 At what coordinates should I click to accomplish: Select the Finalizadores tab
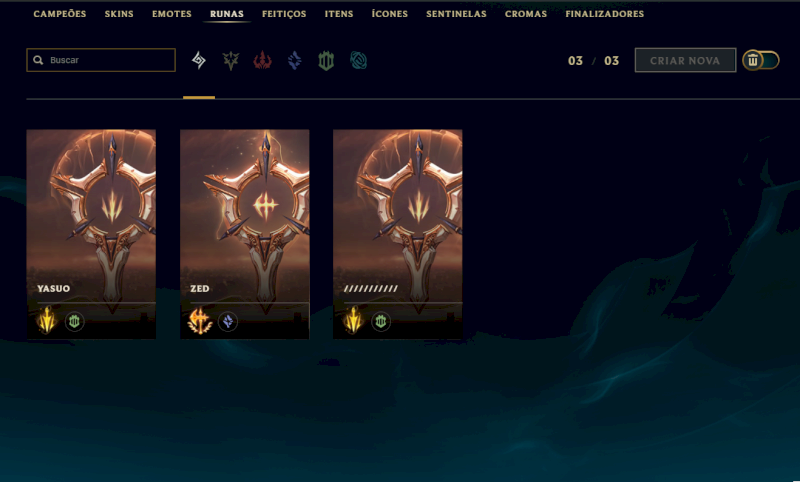pyautogui.click(x=605, y=14)
